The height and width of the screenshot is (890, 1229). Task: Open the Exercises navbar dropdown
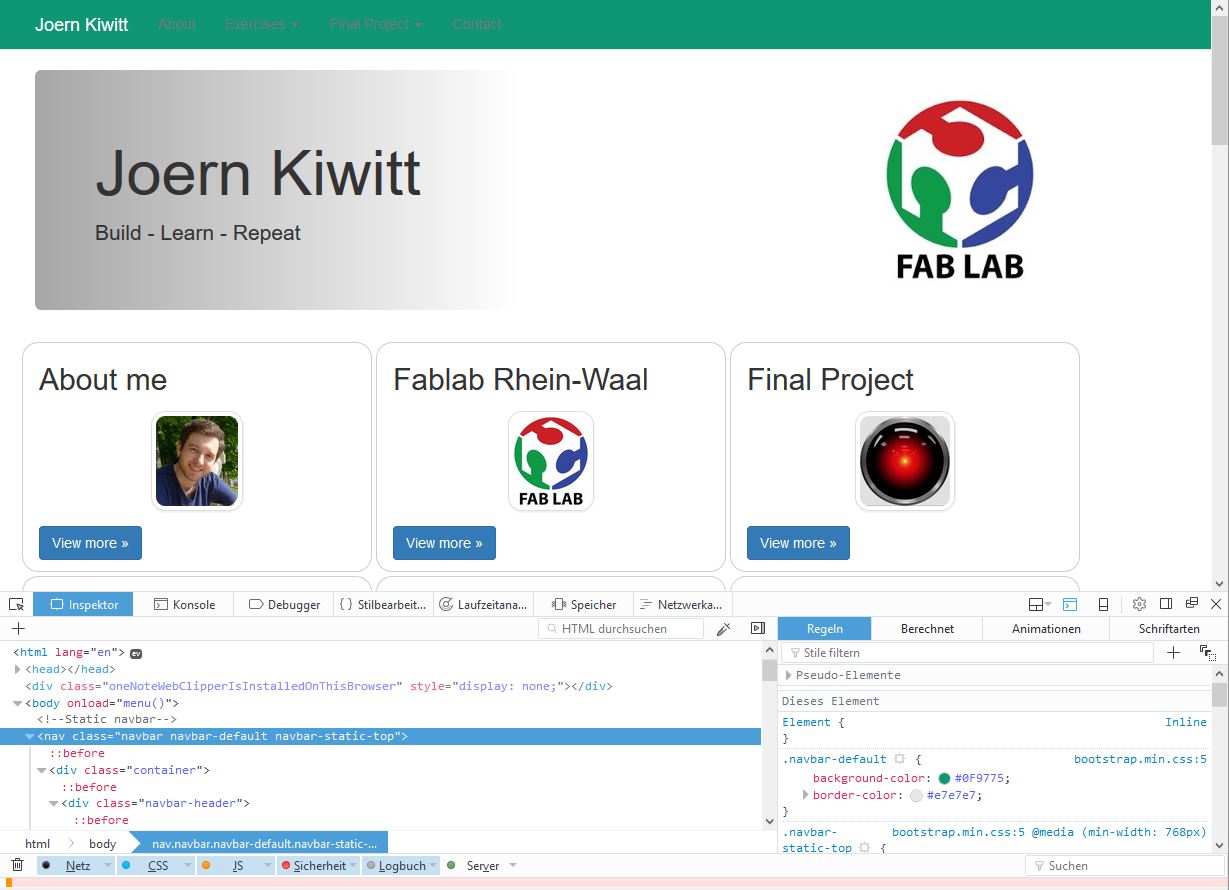[x=262, y=24]
